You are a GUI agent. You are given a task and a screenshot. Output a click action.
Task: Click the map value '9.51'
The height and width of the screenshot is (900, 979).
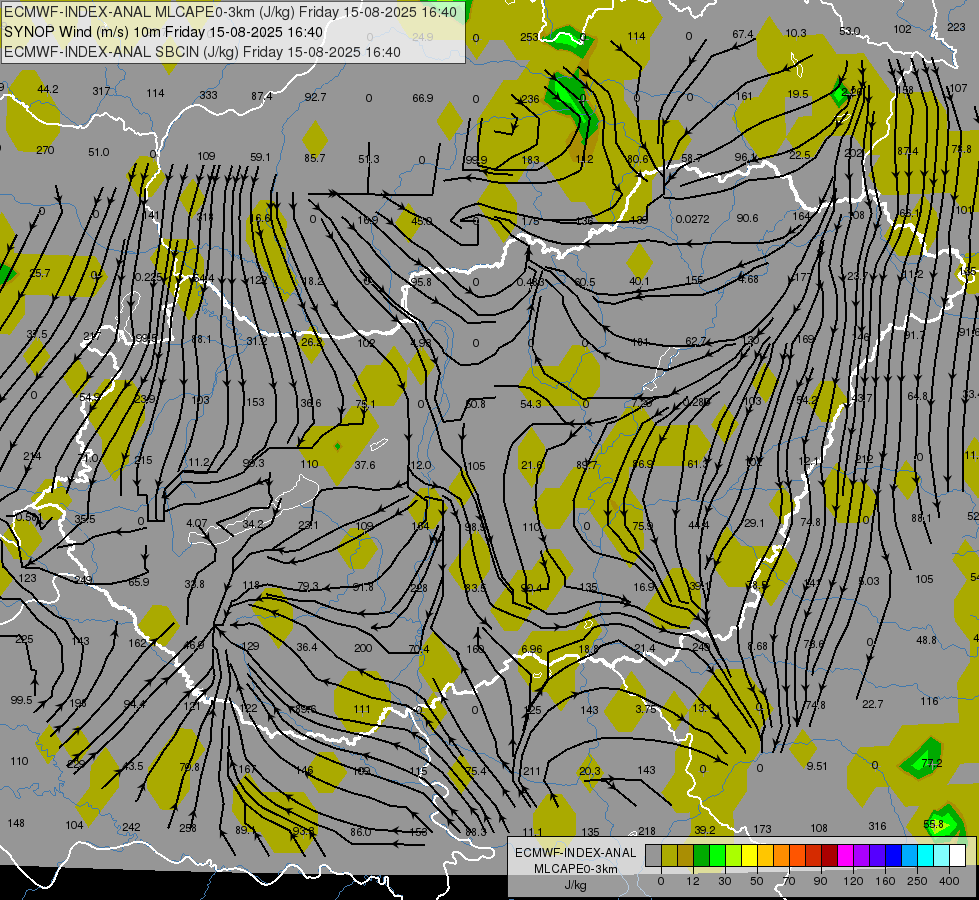coord(817,766)
